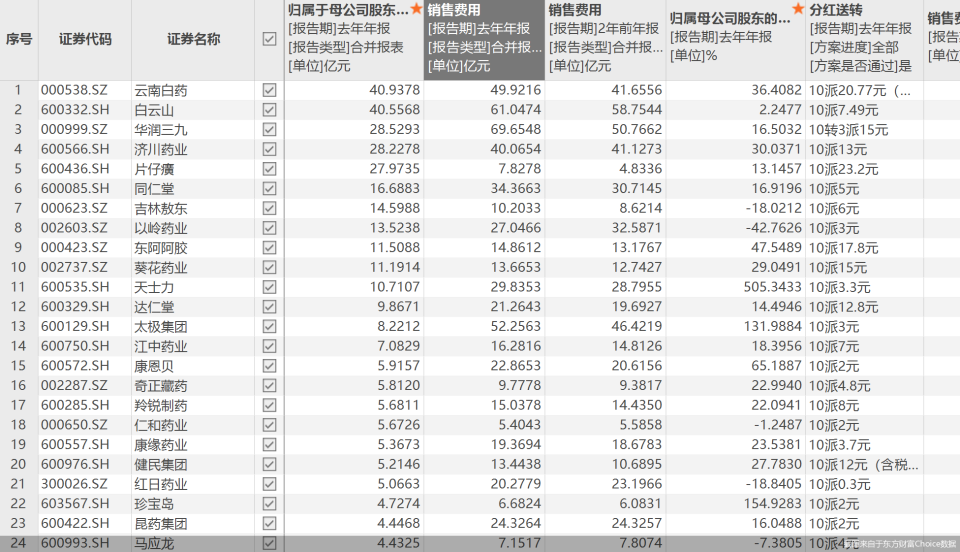Image resolution: width=960 pixels, height=552 pixels.
Task: Click row number 24
Action: [x=18, y=543]
